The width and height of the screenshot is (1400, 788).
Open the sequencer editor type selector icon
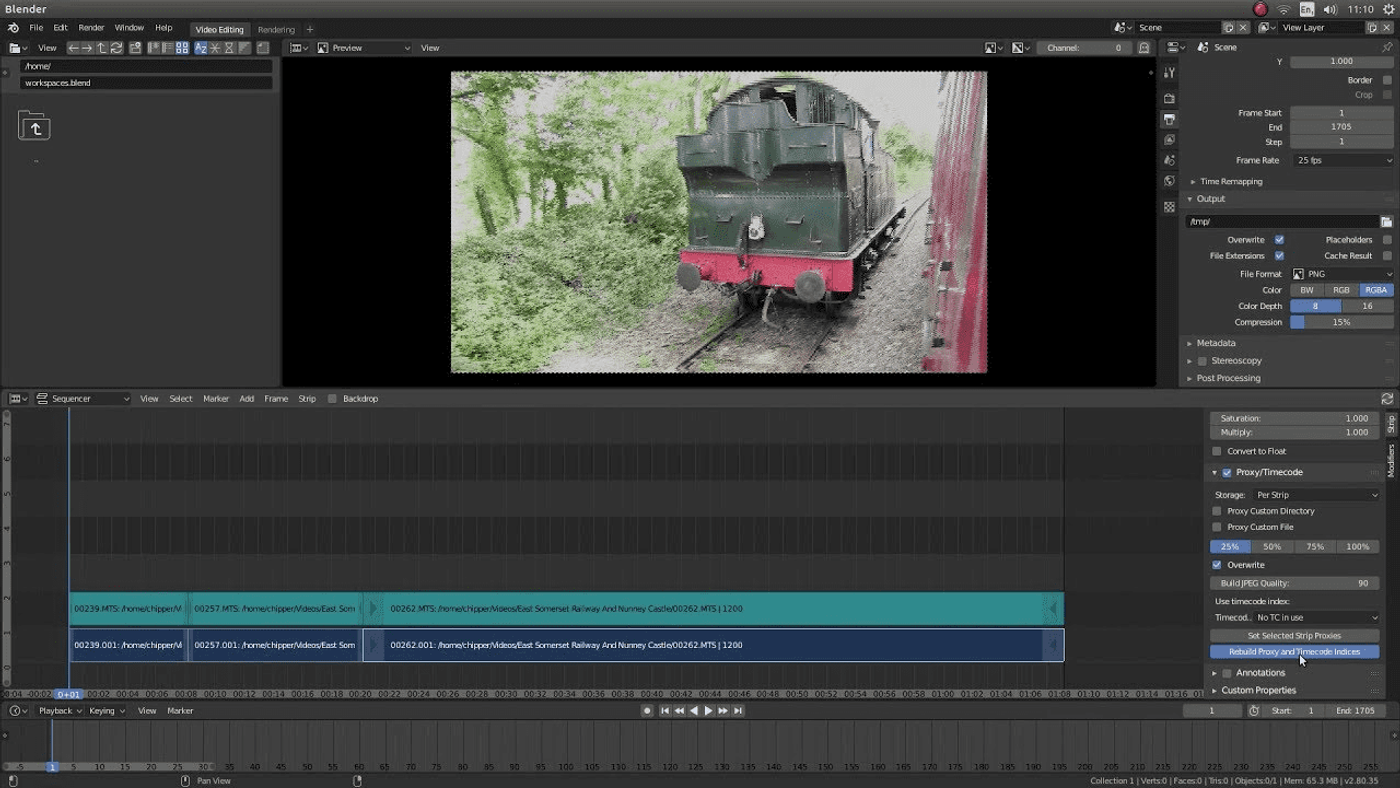click(17, 398)
